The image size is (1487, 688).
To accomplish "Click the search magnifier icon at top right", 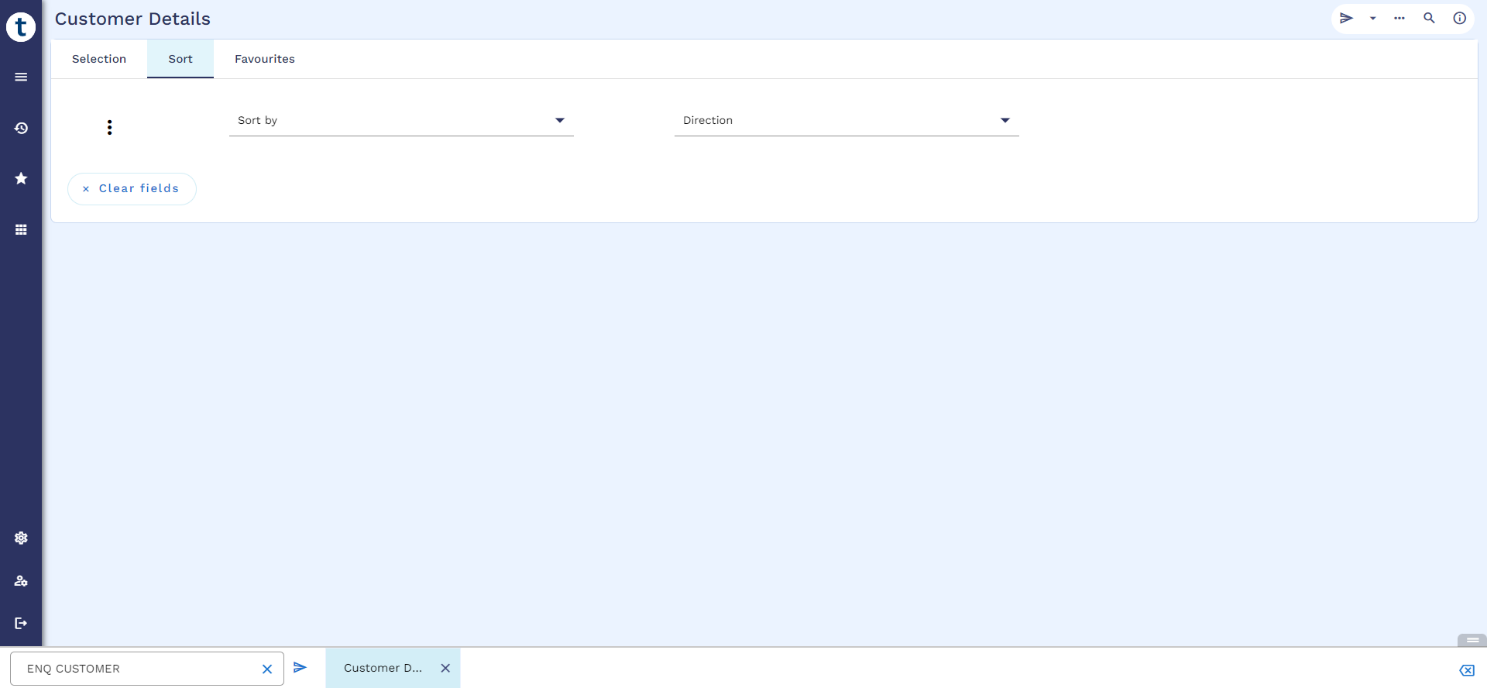I will coord(1429,18).
